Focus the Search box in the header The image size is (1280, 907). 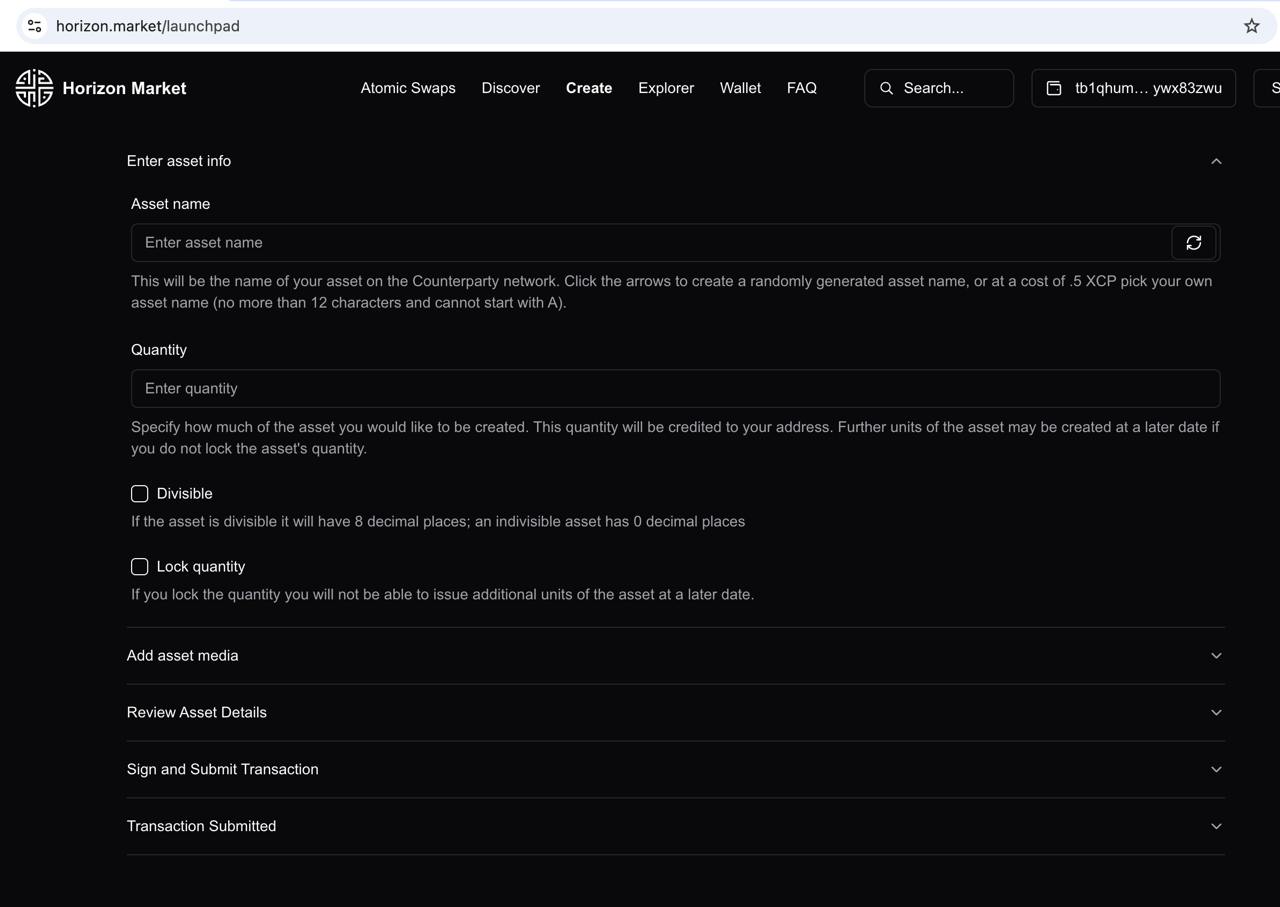939,88
